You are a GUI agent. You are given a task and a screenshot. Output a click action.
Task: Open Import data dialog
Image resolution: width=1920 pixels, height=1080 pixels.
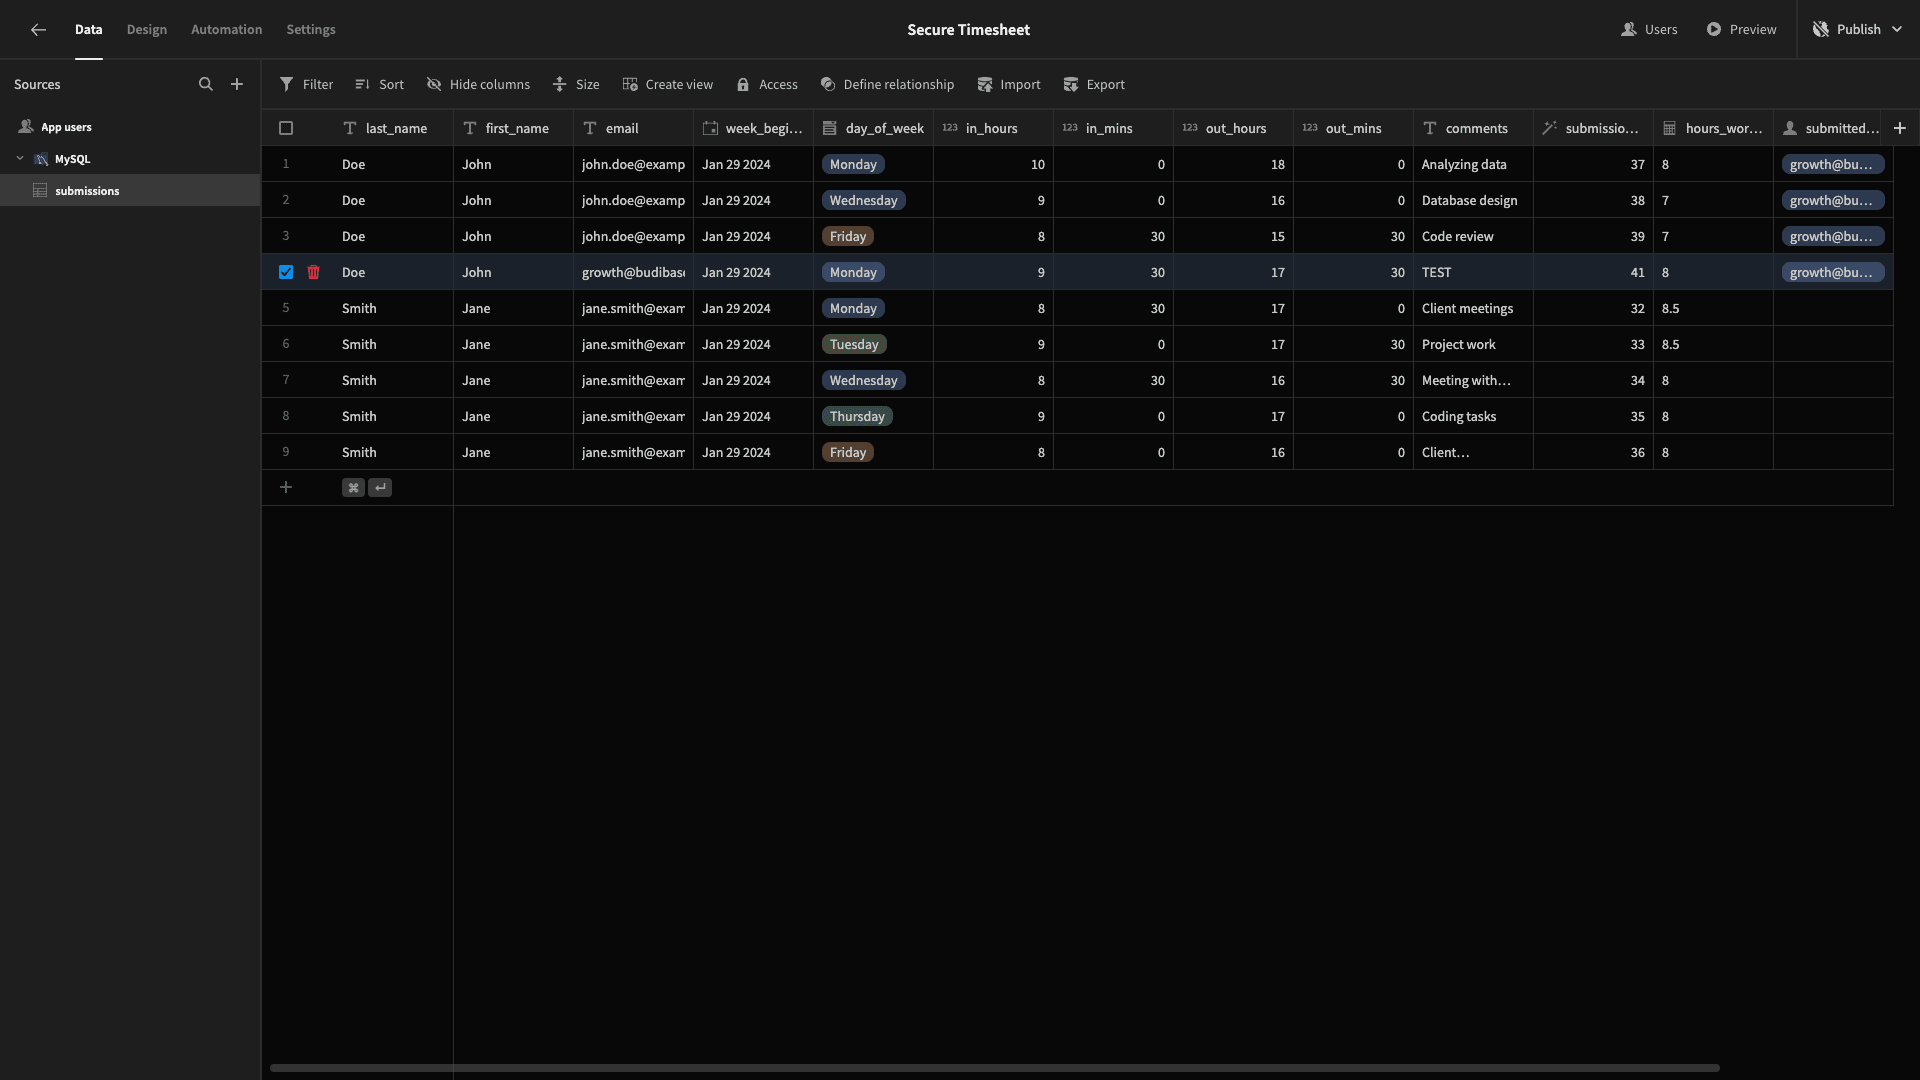1009,85
